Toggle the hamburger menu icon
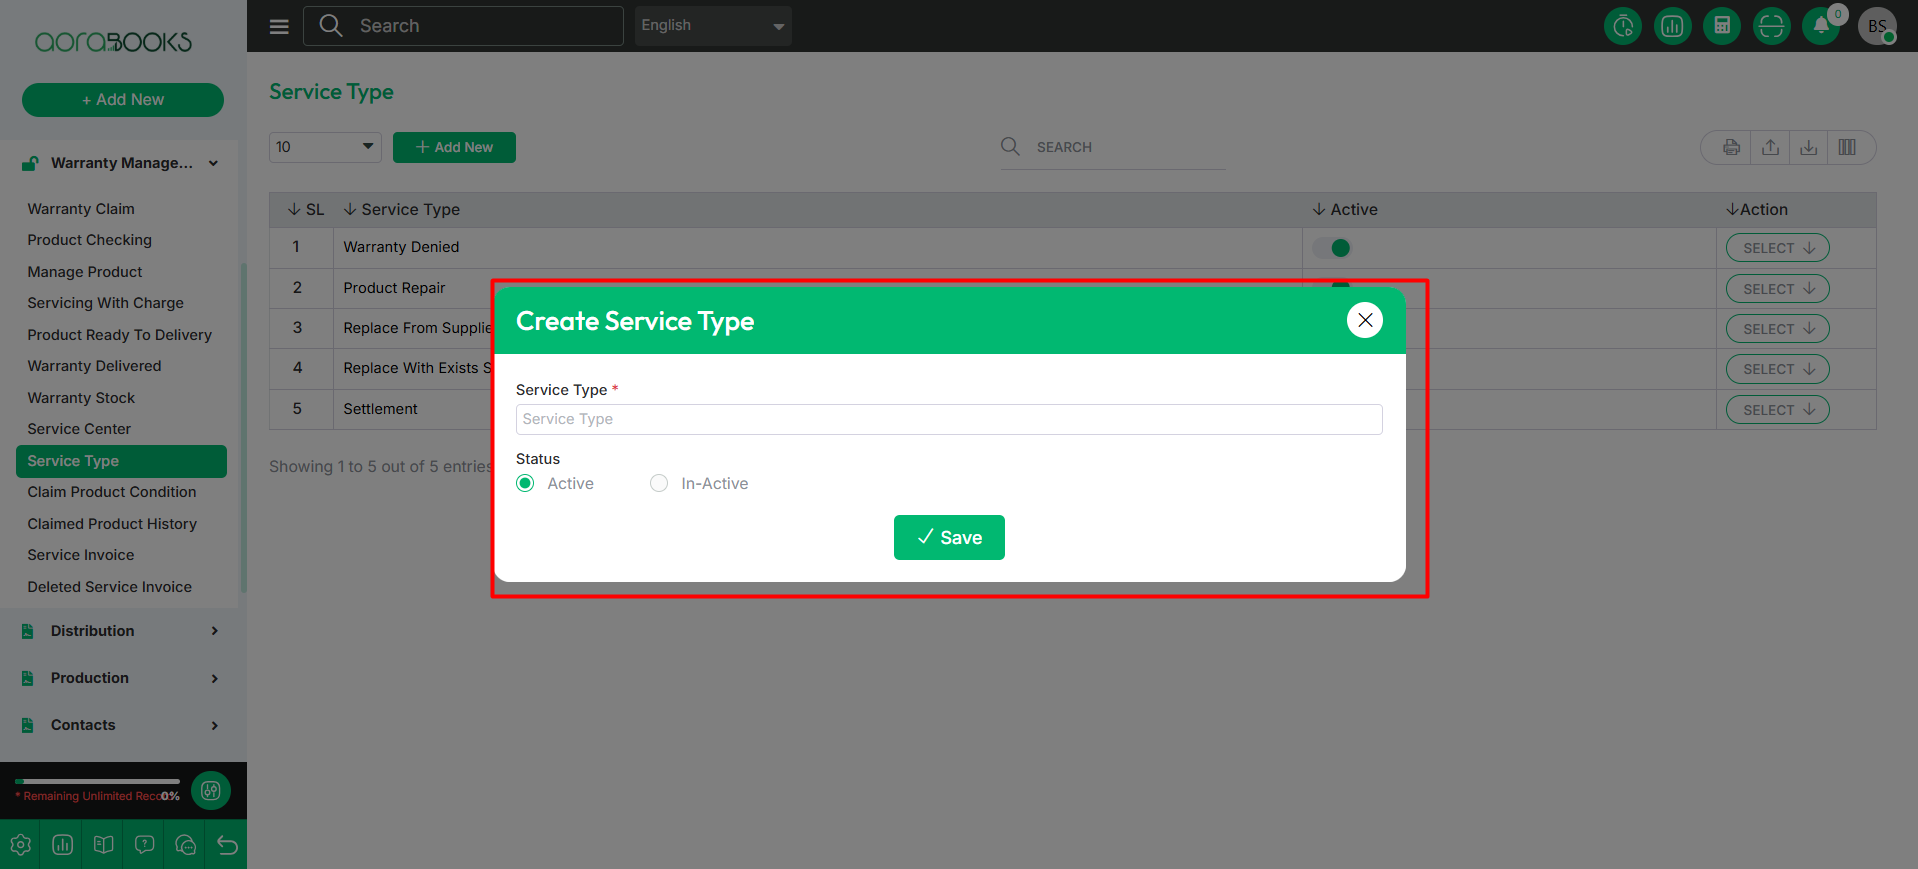 (x=279, y=26)
